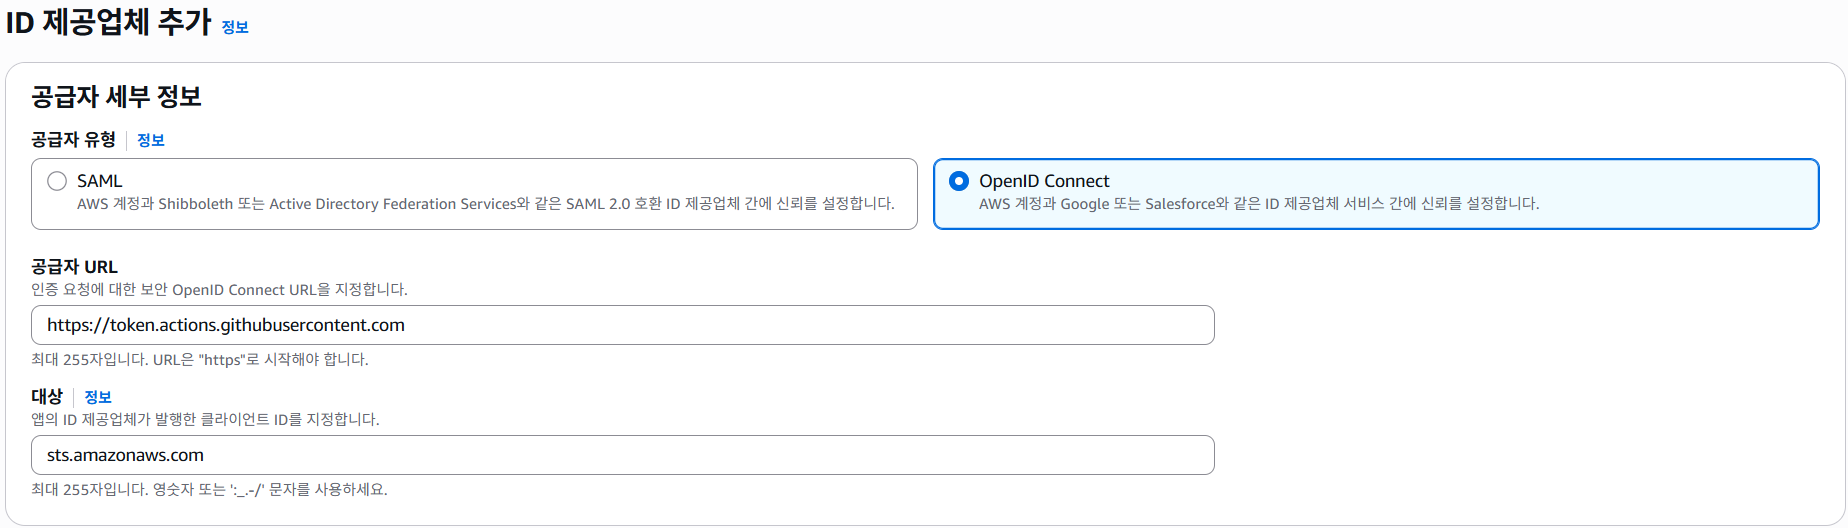Click the ID 제공업체 추가 page title
The width and height of the screenshot is (1848, 528).
(x=109, y=22)
